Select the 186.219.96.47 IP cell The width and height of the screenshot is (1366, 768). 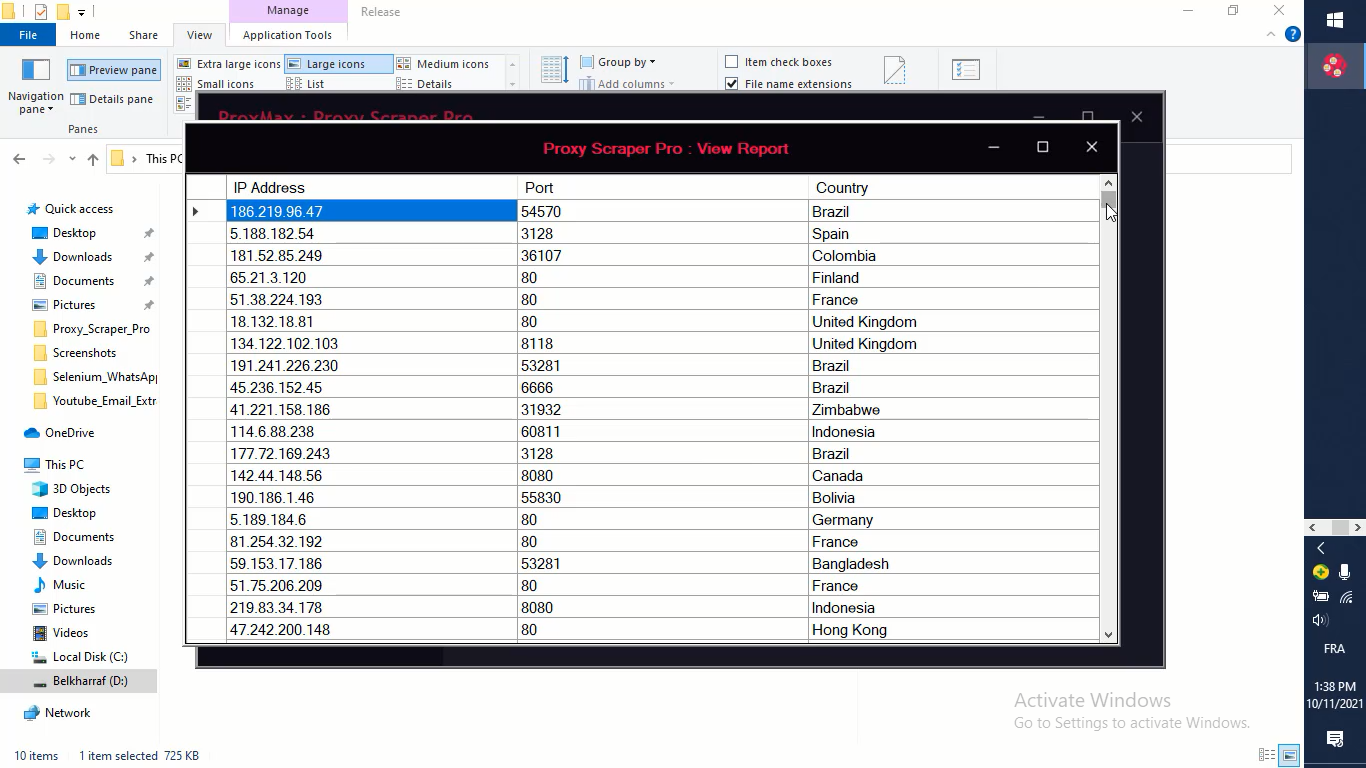(x=372, y=211)
